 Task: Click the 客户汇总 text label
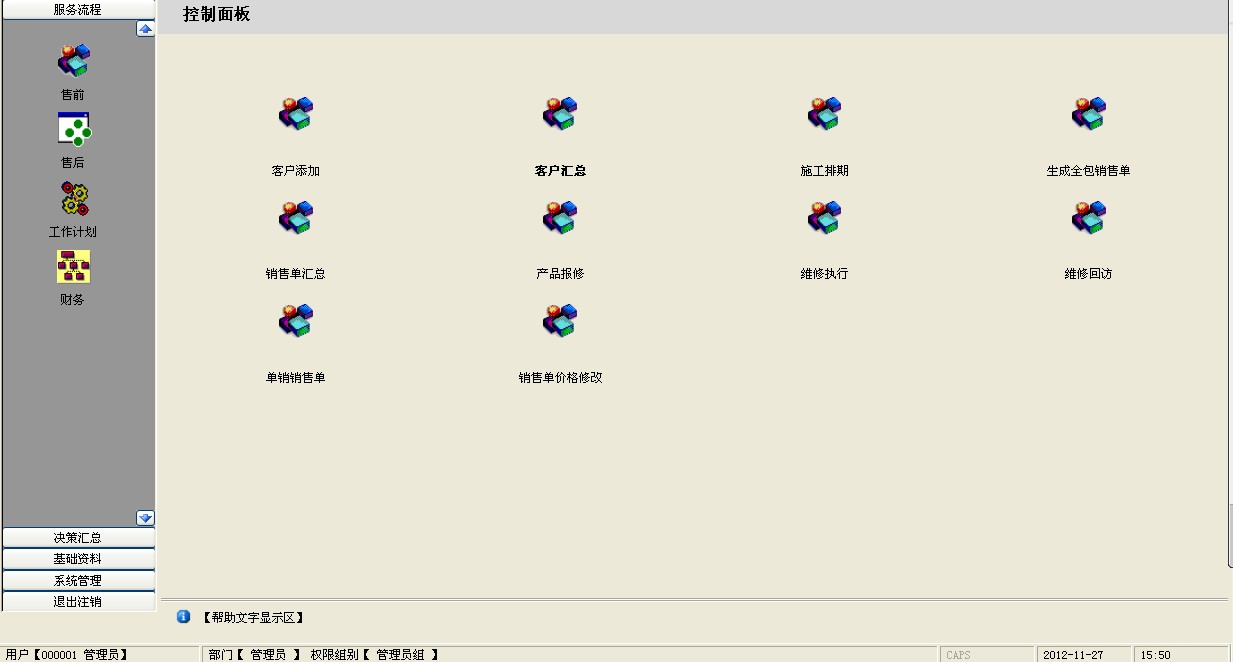pyautogui.click(x=561, y=171)
